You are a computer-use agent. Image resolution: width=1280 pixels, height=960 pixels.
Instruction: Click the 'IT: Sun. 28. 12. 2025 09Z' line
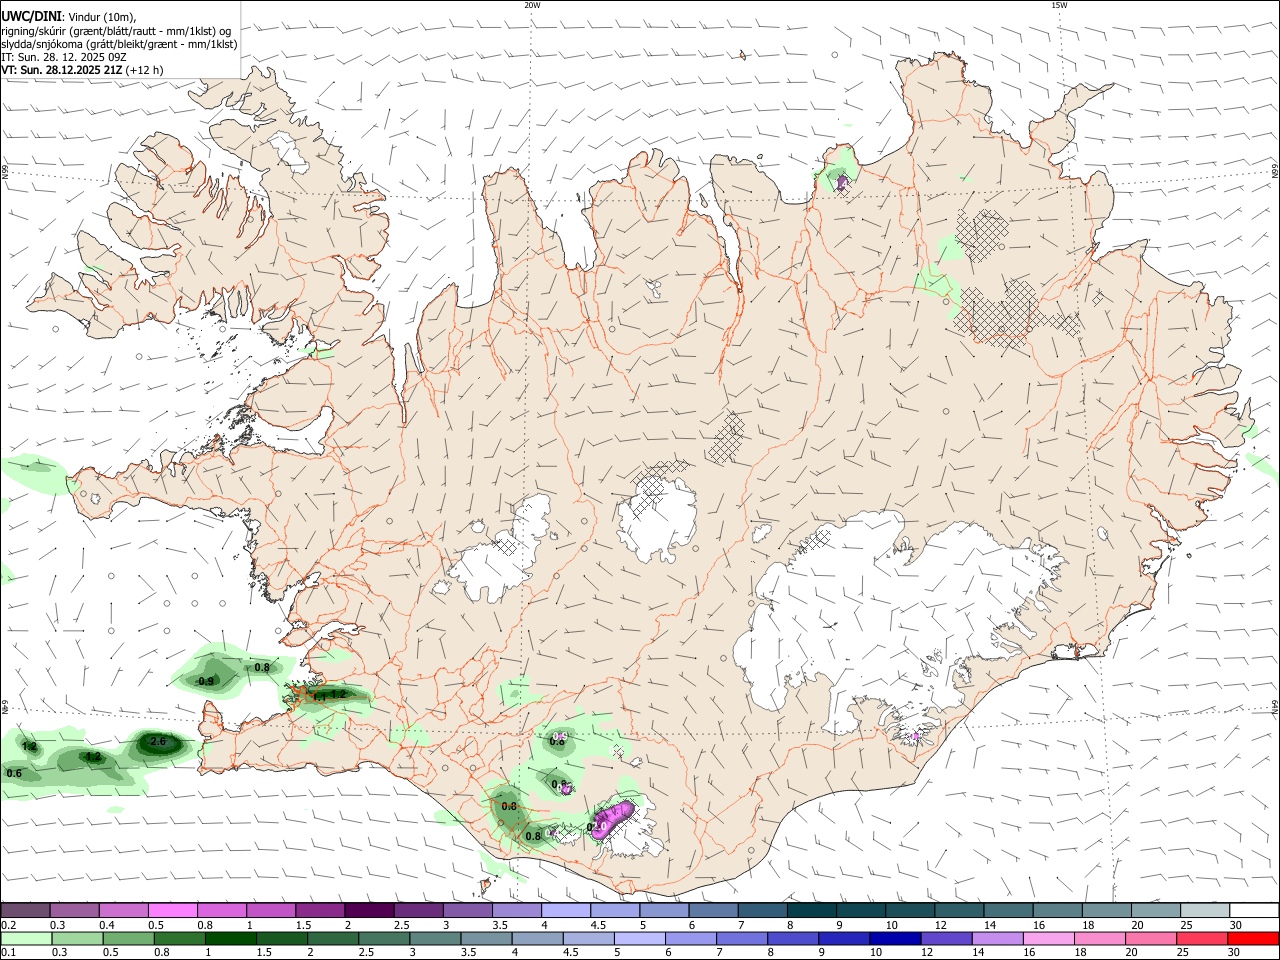point(63,57)
